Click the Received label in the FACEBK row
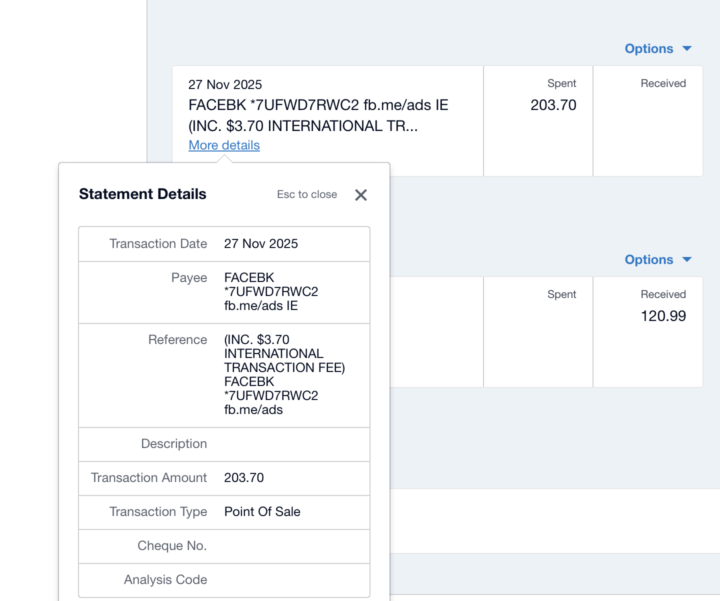Viewport: 720px width, 601px height. click(663, 84)
